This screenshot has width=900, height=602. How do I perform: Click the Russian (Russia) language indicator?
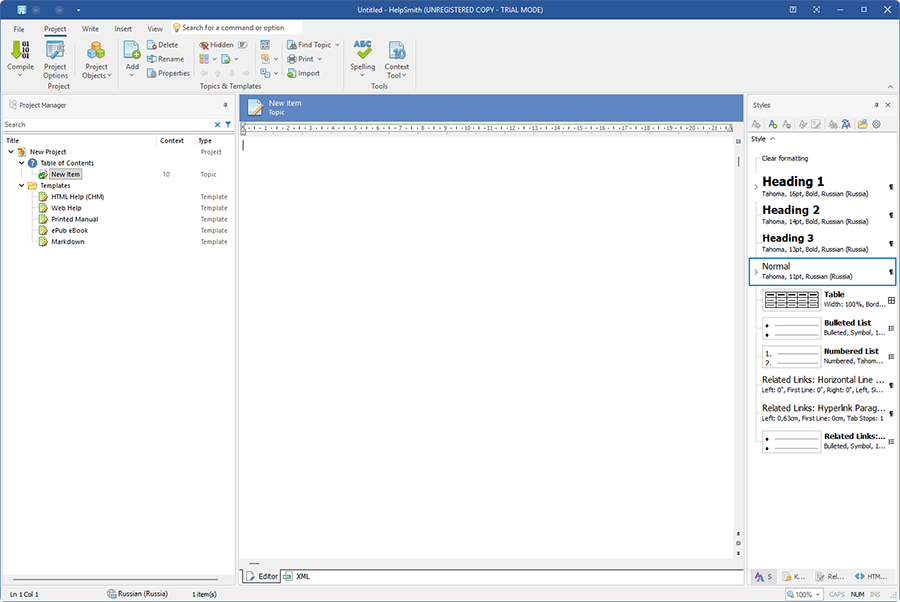point(137,594)
